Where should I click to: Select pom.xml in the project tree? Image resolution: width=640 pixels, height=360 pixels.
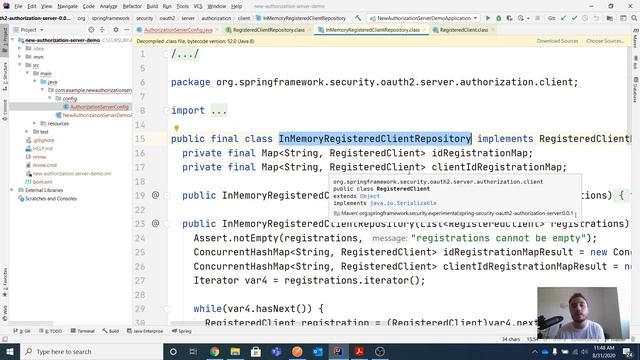click(42, 182)
